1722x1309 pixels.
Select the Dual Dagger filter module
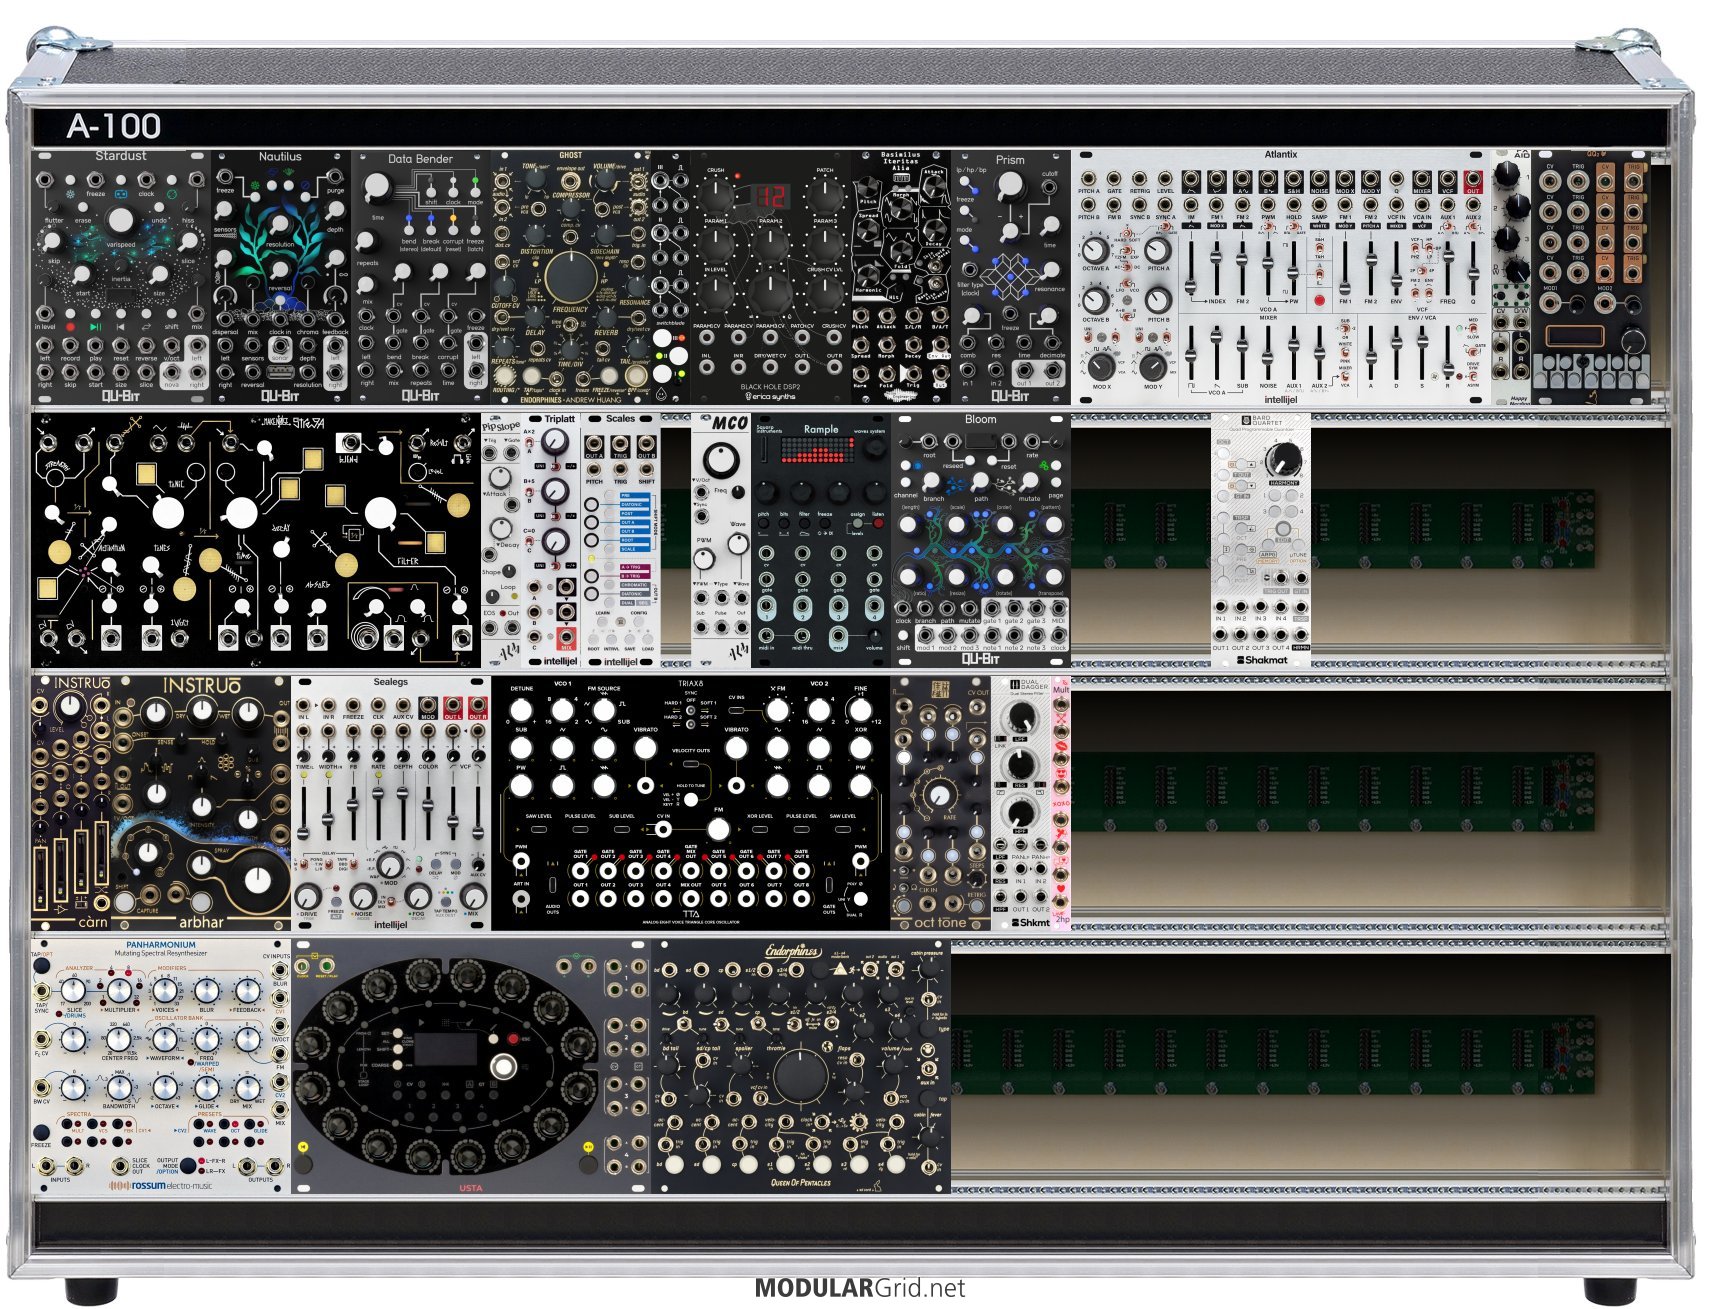(1021, 803)
